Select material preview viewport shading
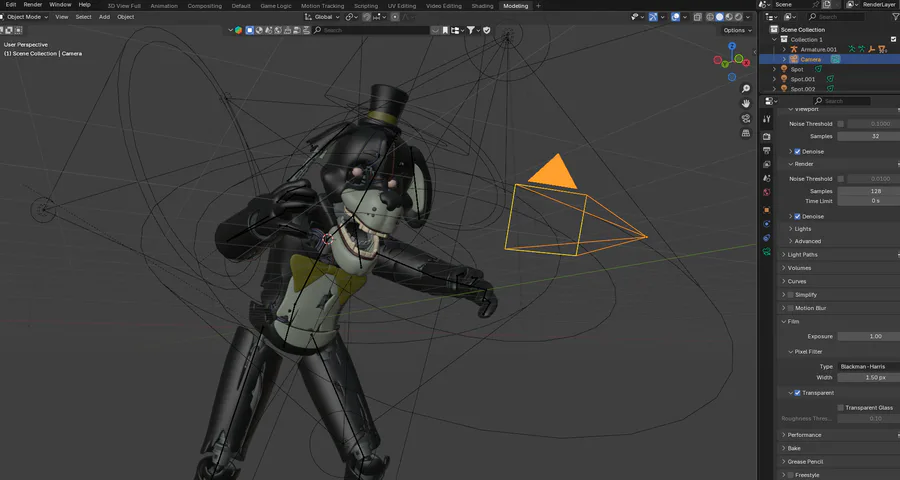Image resolution: width=900 pixels, height=480 pixels. 729,17
